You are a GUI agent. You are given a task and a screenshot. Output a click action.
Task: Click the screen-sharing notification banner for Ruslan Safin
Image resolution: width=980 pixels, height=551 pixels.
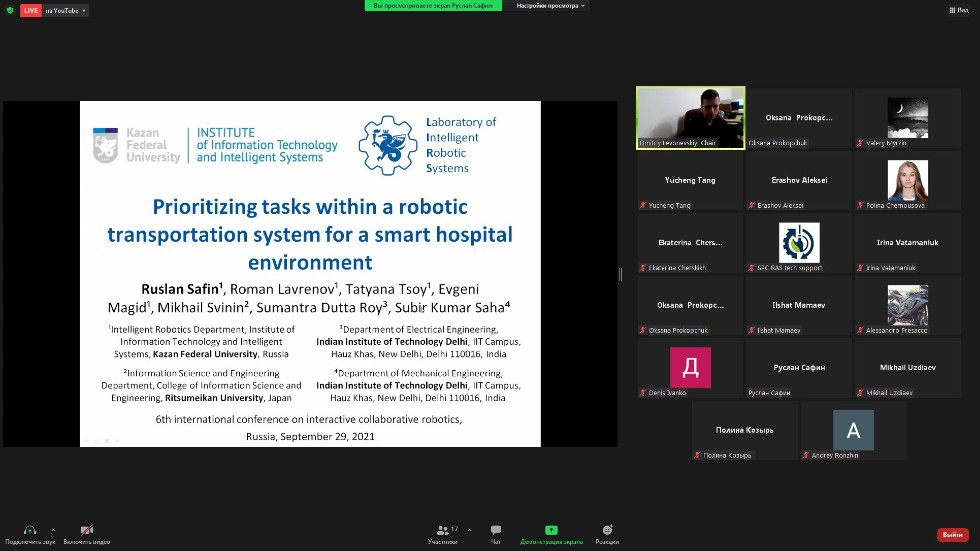[x=434, y=5]
